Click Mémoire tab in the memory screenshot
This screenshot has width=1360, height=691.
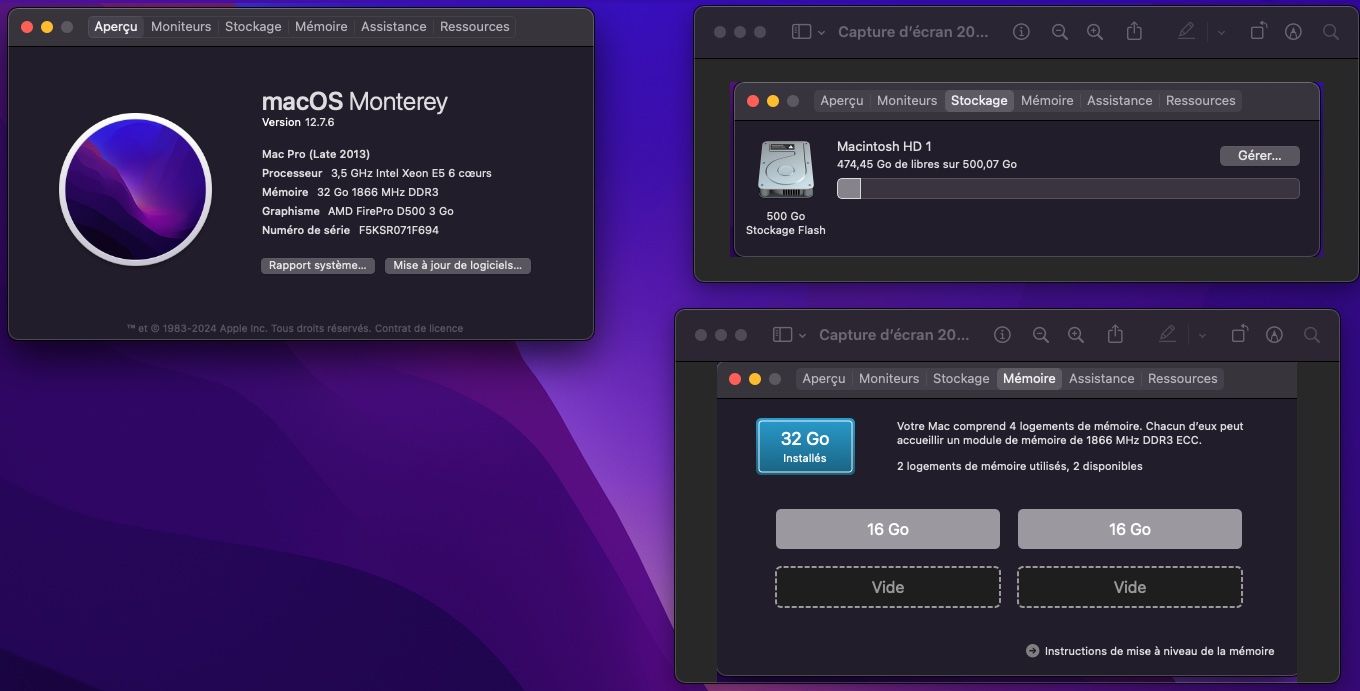1029,379
